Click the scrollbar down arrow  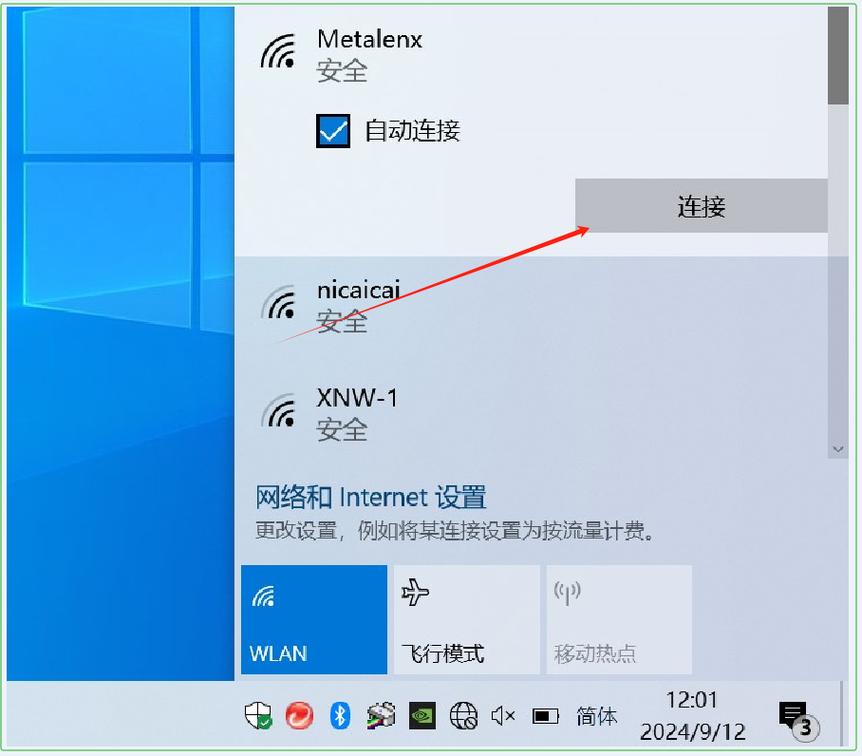point(838,449)
